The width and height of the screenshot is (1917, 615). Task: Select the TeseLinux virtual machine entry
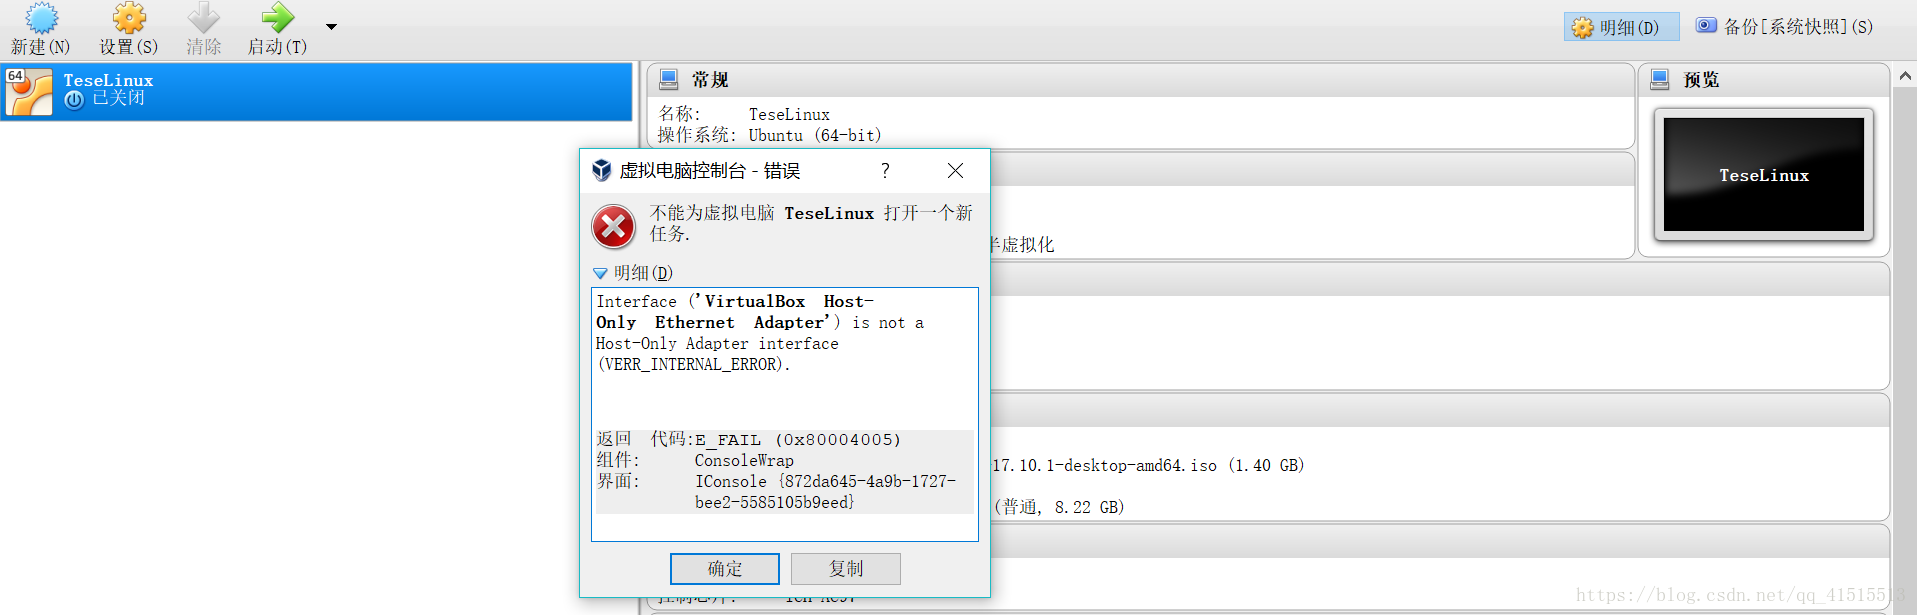tap(316, 91)
